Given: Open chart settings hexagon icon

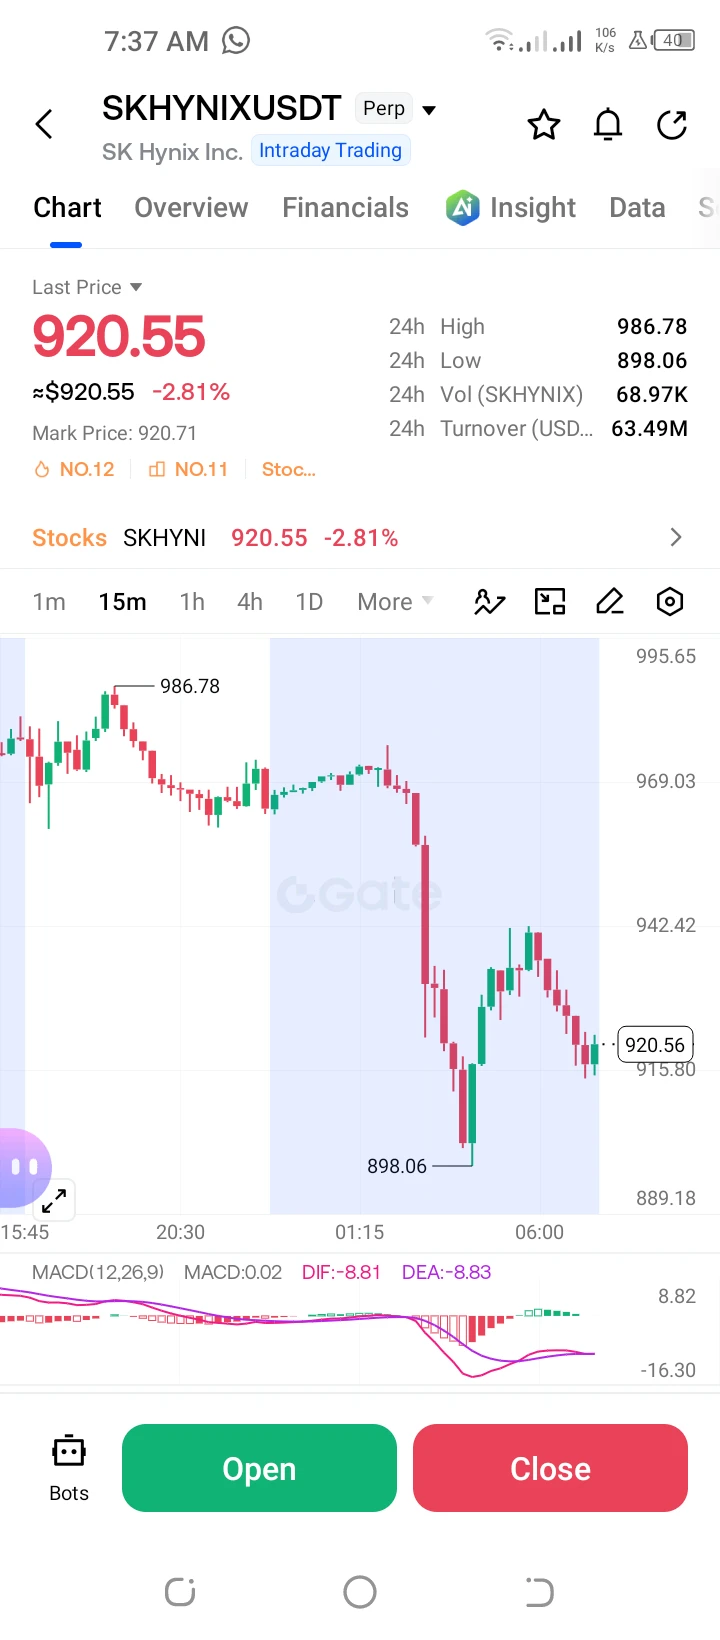Looking at the screenshot, I should [x=670, y=601].
